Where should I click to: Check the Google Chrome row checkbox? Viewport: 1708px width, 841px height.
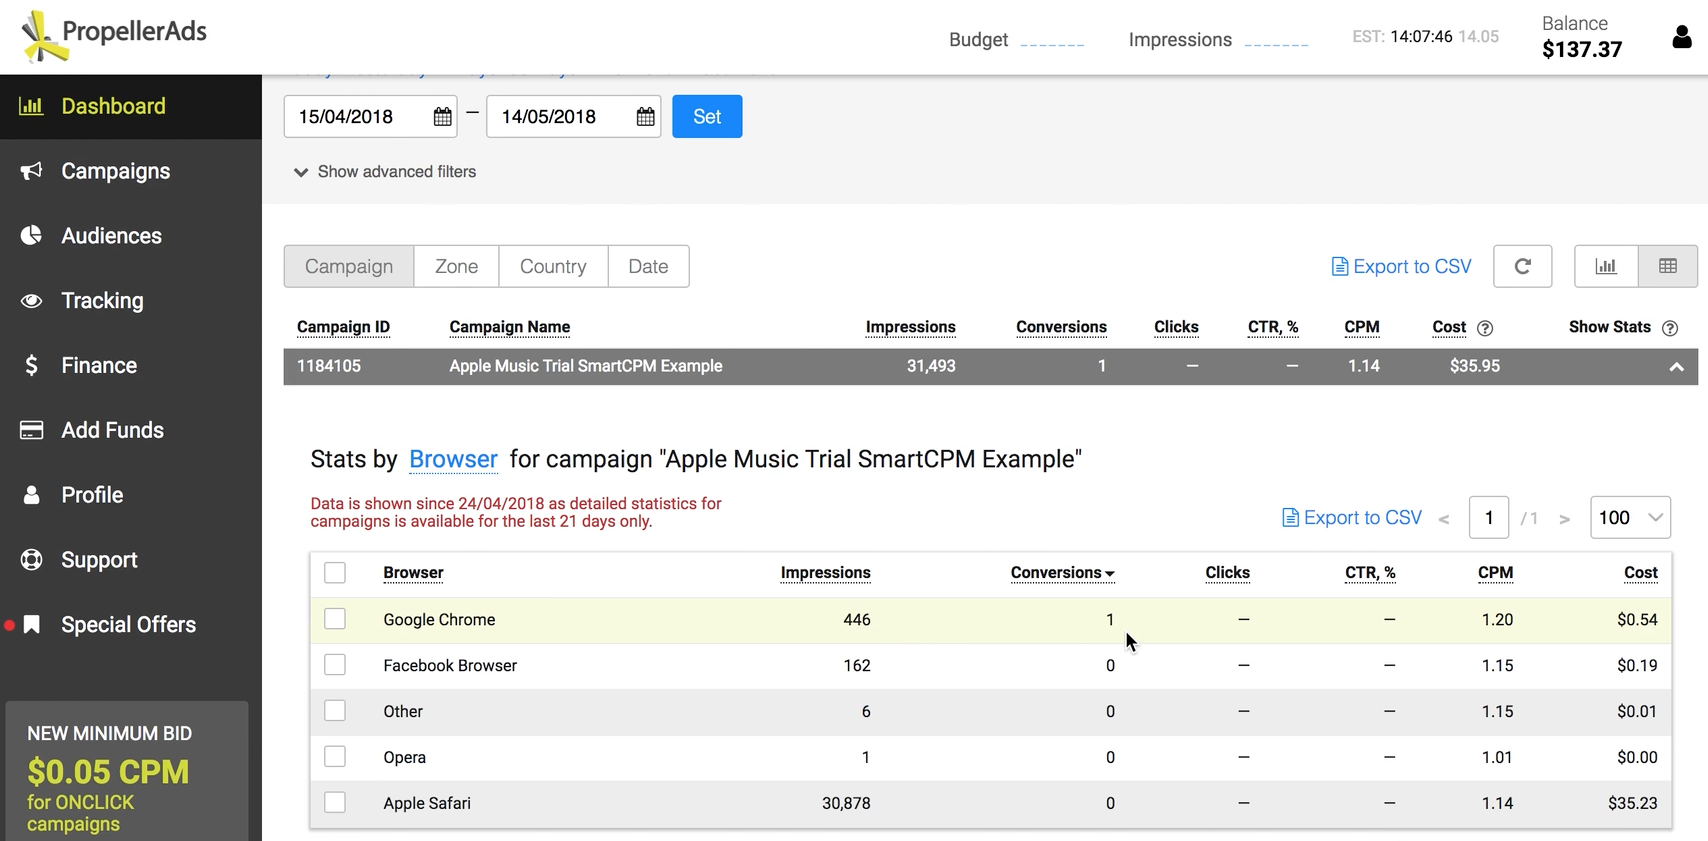click(335, 619)
